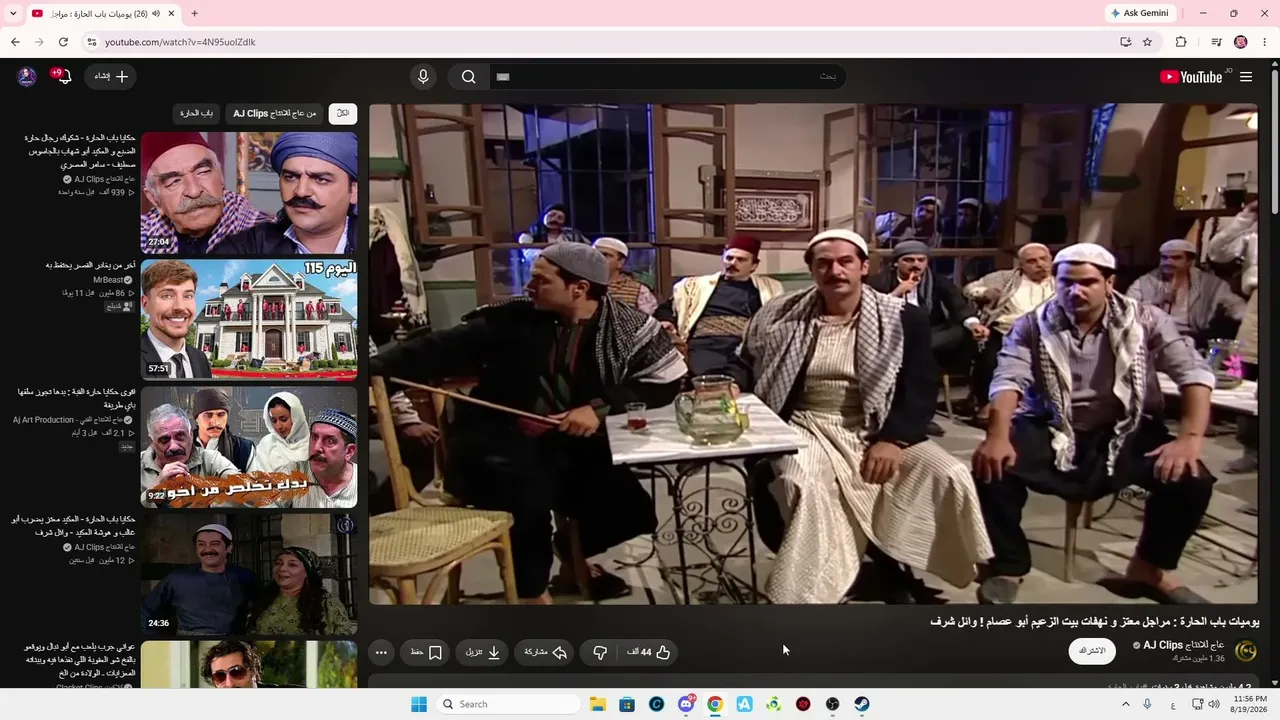Focus the YouTube search field

(667, 77)
